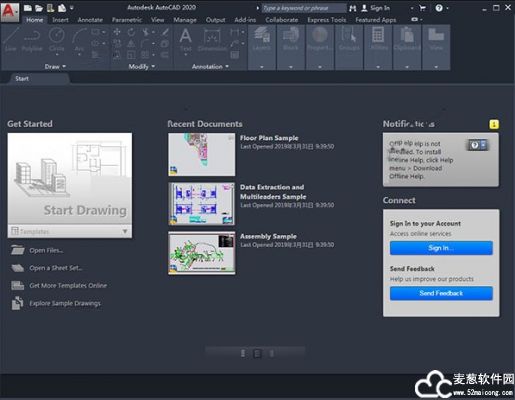Click Explore Sample Drawings link
Viewport: 515px width, 400px height.
[x=65, y=303]
